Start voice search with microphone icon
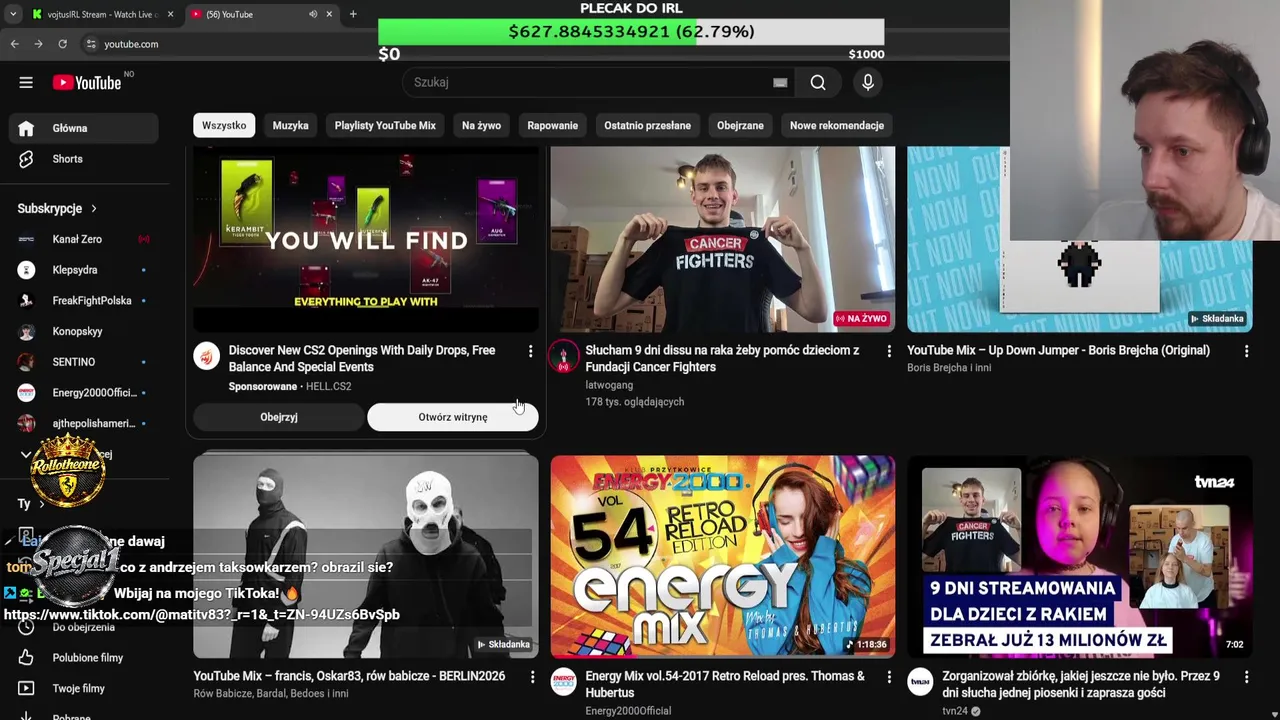The image size is (1280, 720). [x=868, y=83]
